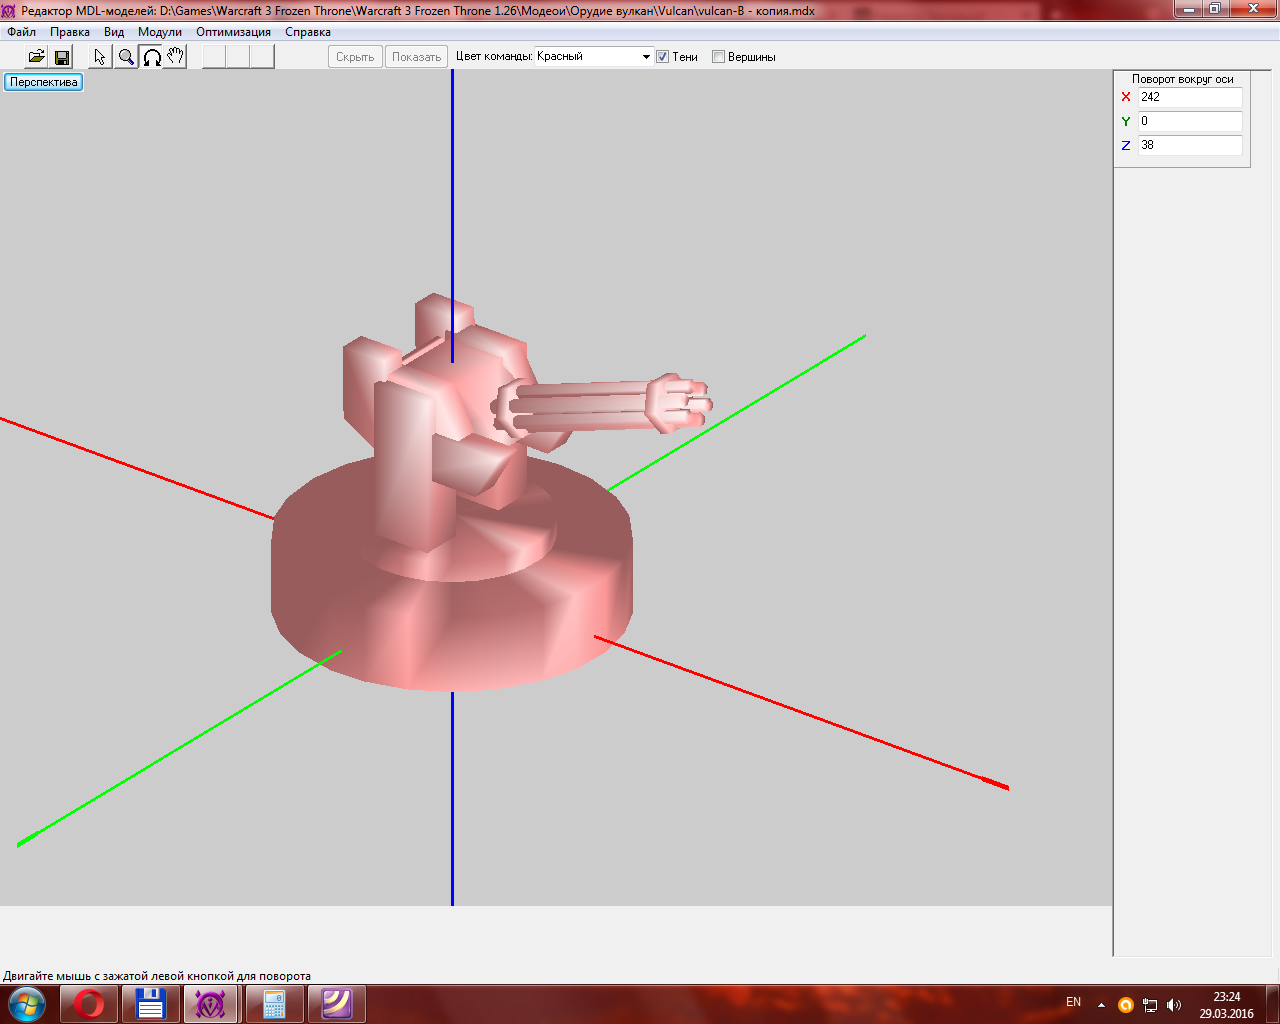This screenshot has height=1024, width=1280.
Task: Open the Цвет команды color dropdown
Action: [594, 57]
